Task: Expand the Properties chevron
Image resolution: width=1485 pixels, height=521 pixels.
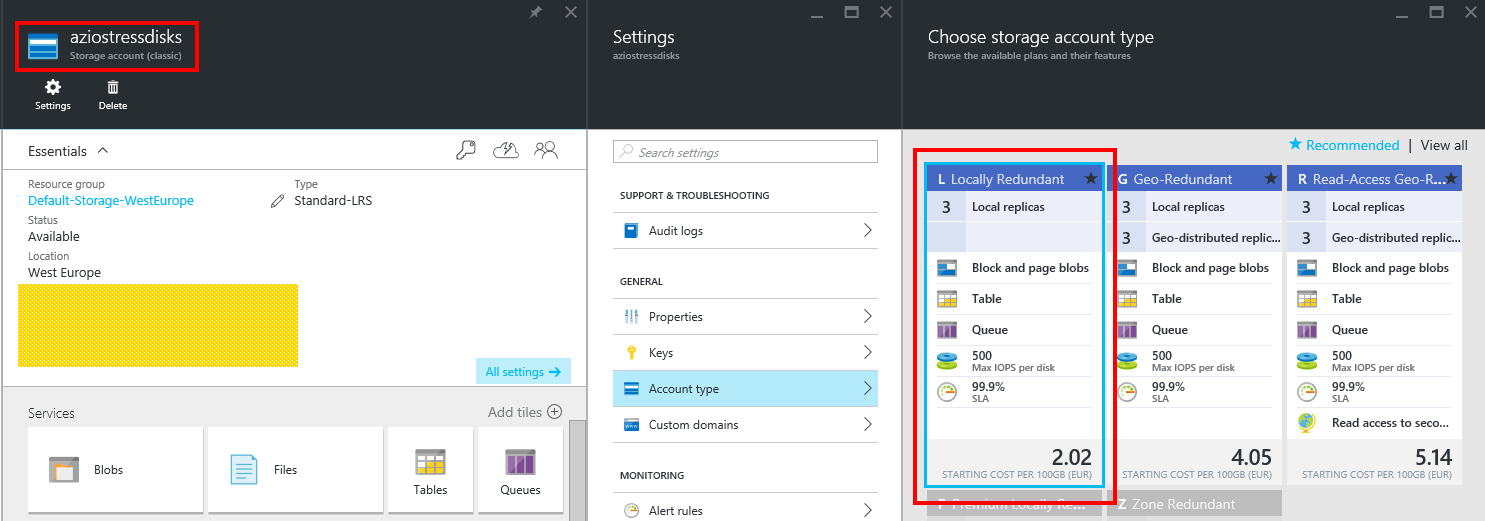Action: [867, 317]
